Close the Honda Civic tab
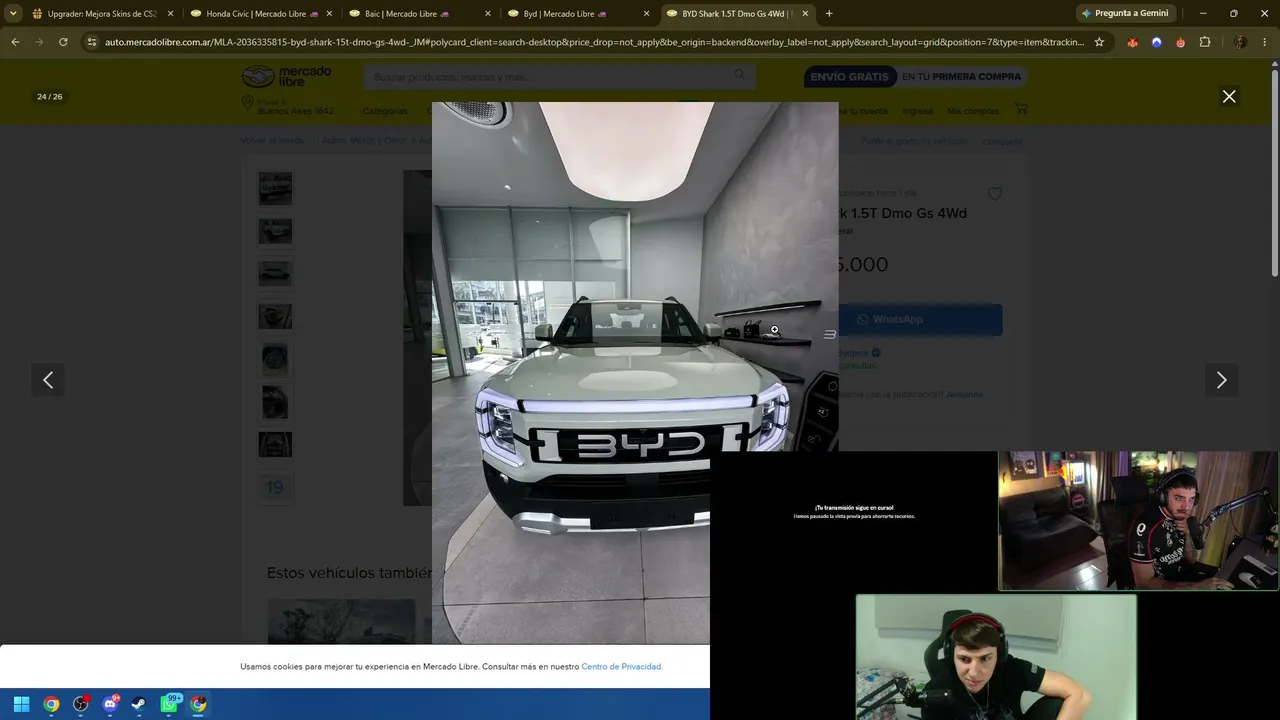 click(x=329, y=14)
